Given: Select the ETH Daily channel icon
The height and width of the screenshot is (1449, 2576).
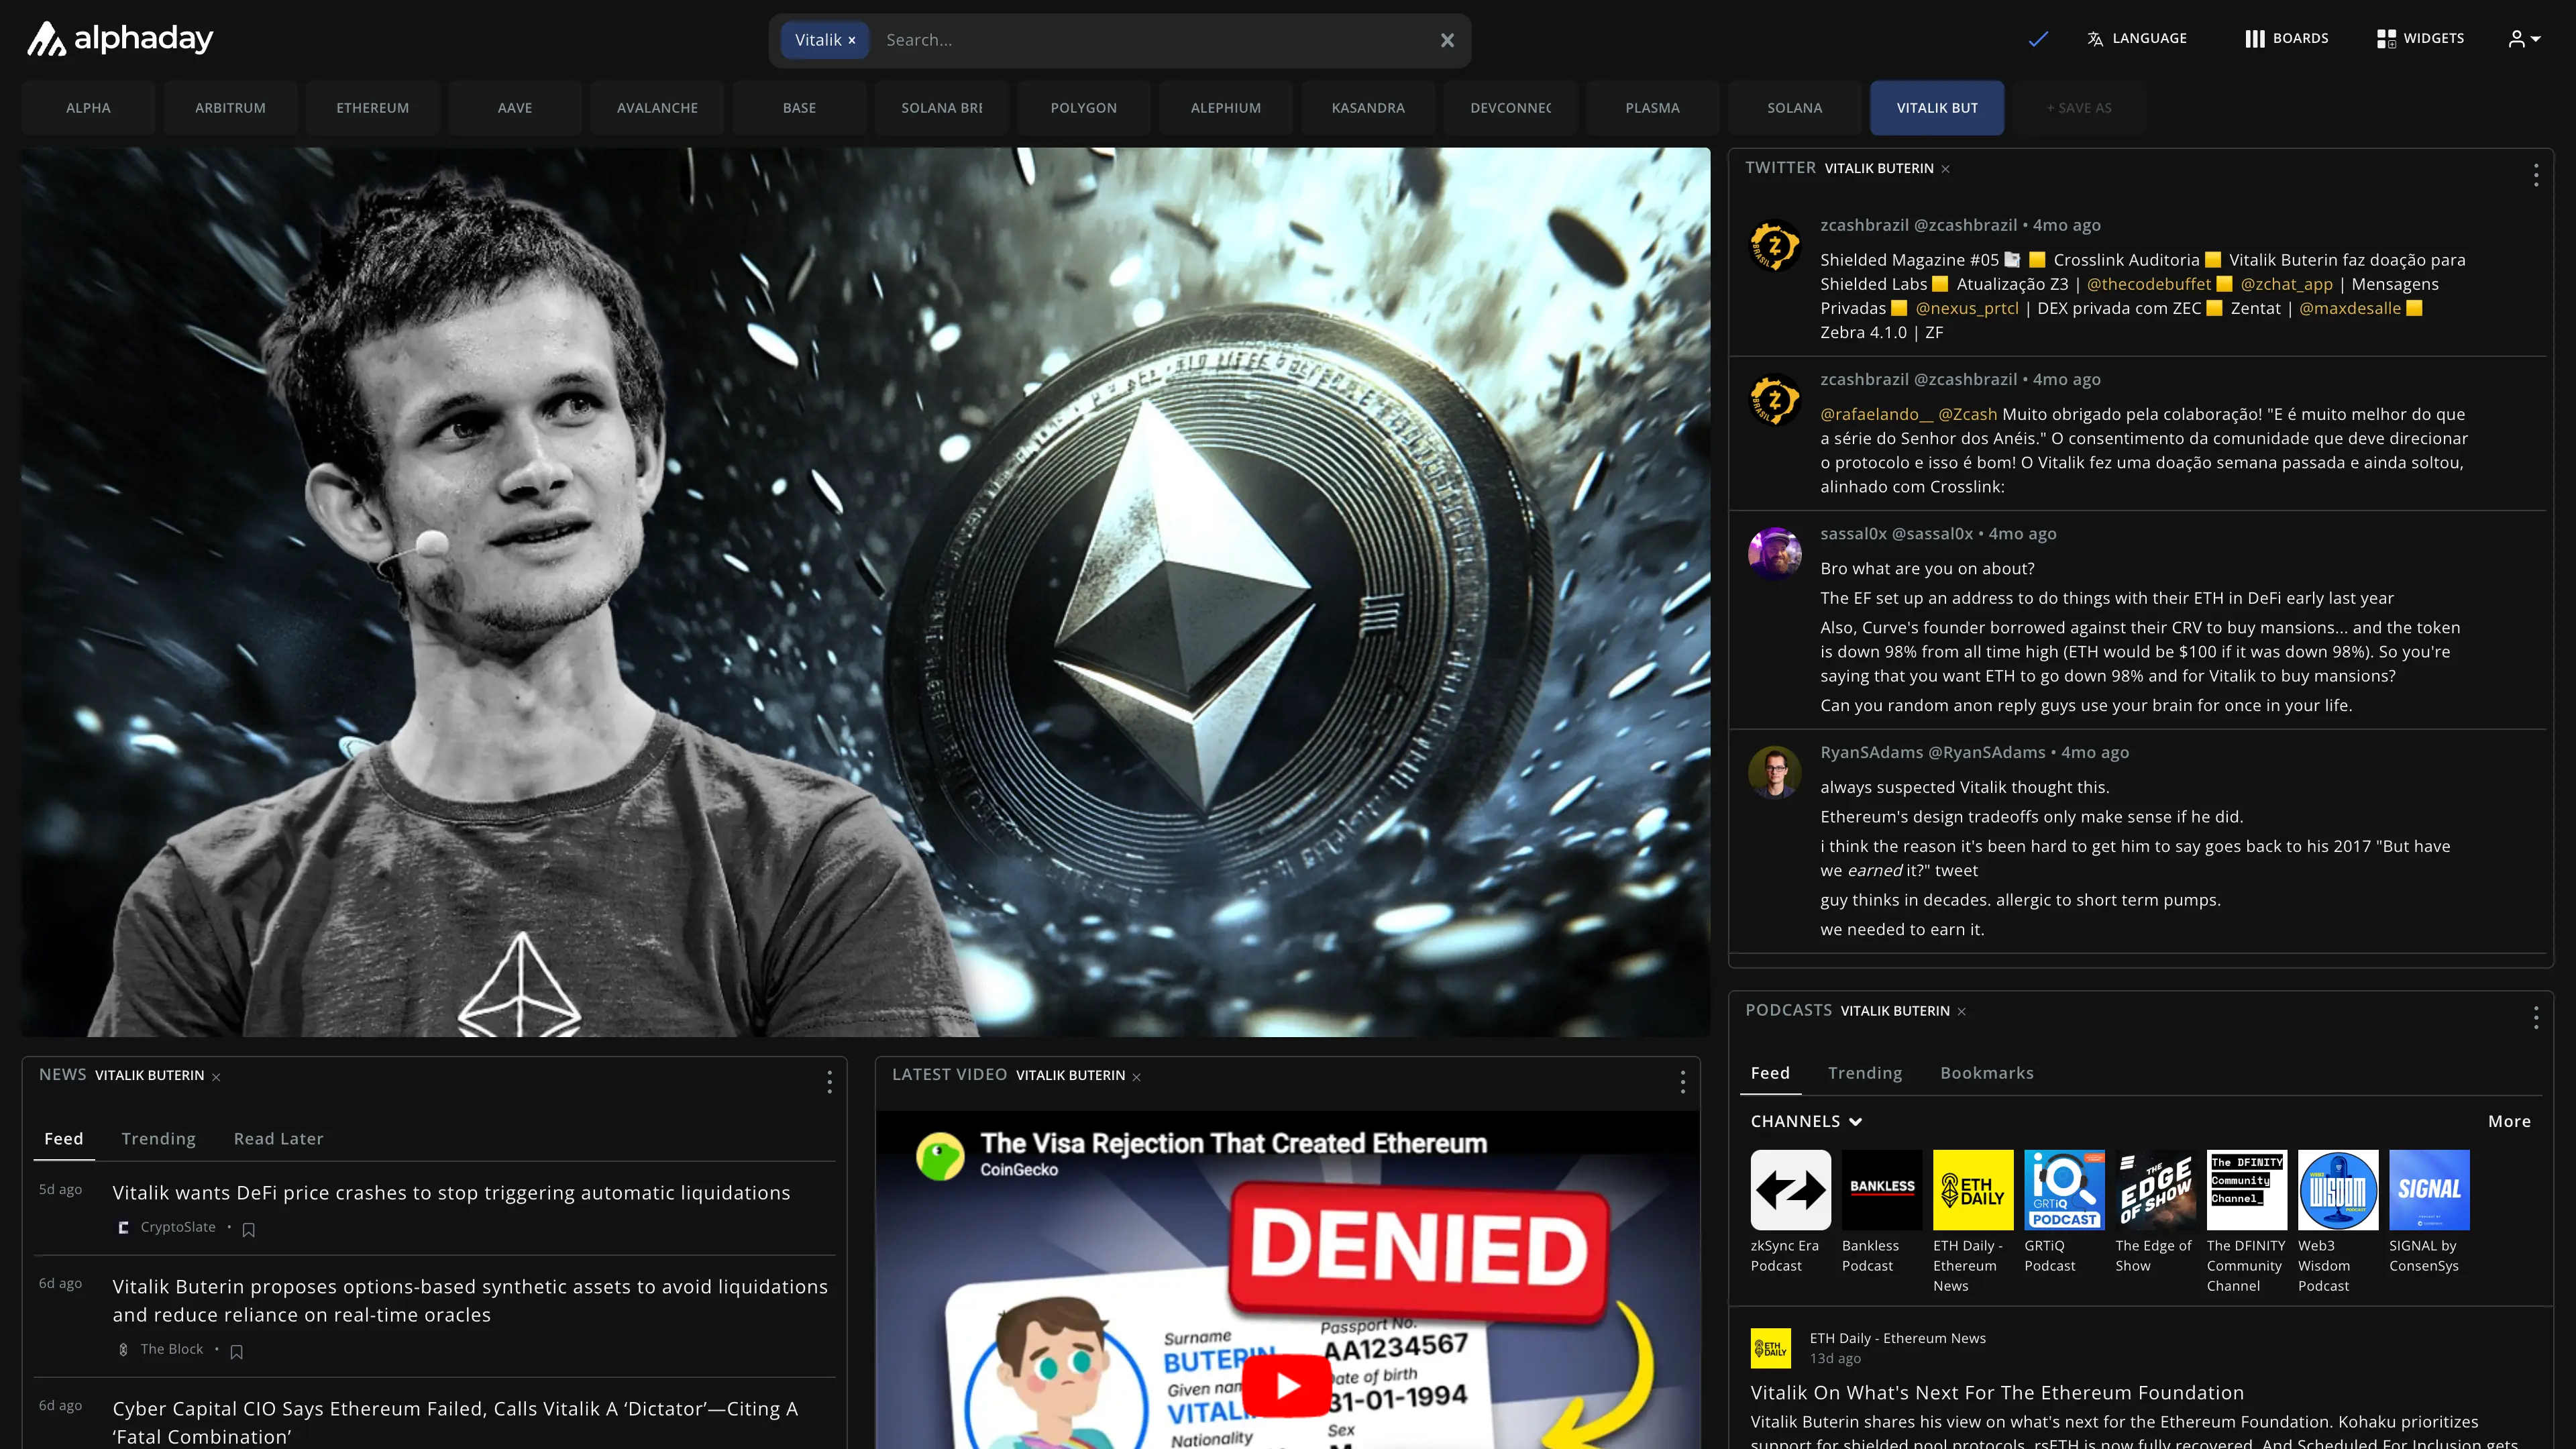Looking at the screenshot, I should click(1972, 1190).
